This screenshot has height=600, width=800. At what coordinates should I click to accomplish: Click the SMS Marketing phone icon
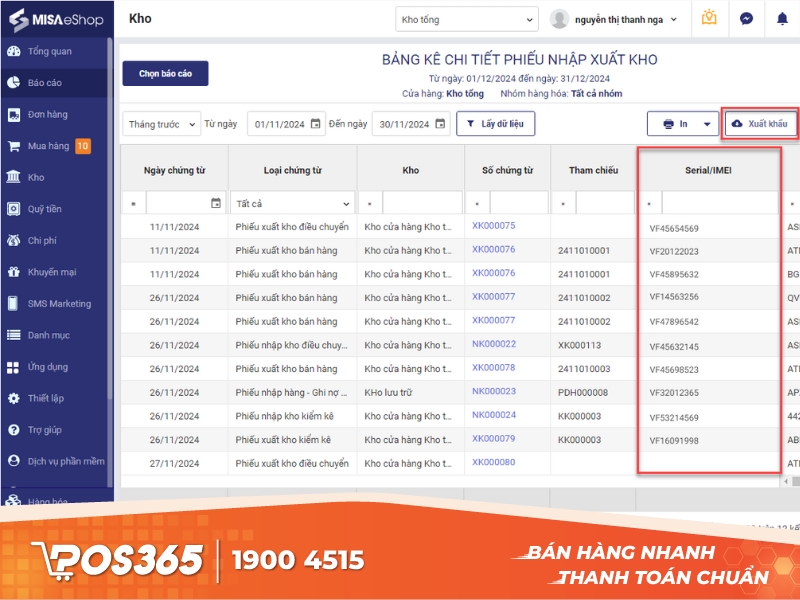coord(14,303)
